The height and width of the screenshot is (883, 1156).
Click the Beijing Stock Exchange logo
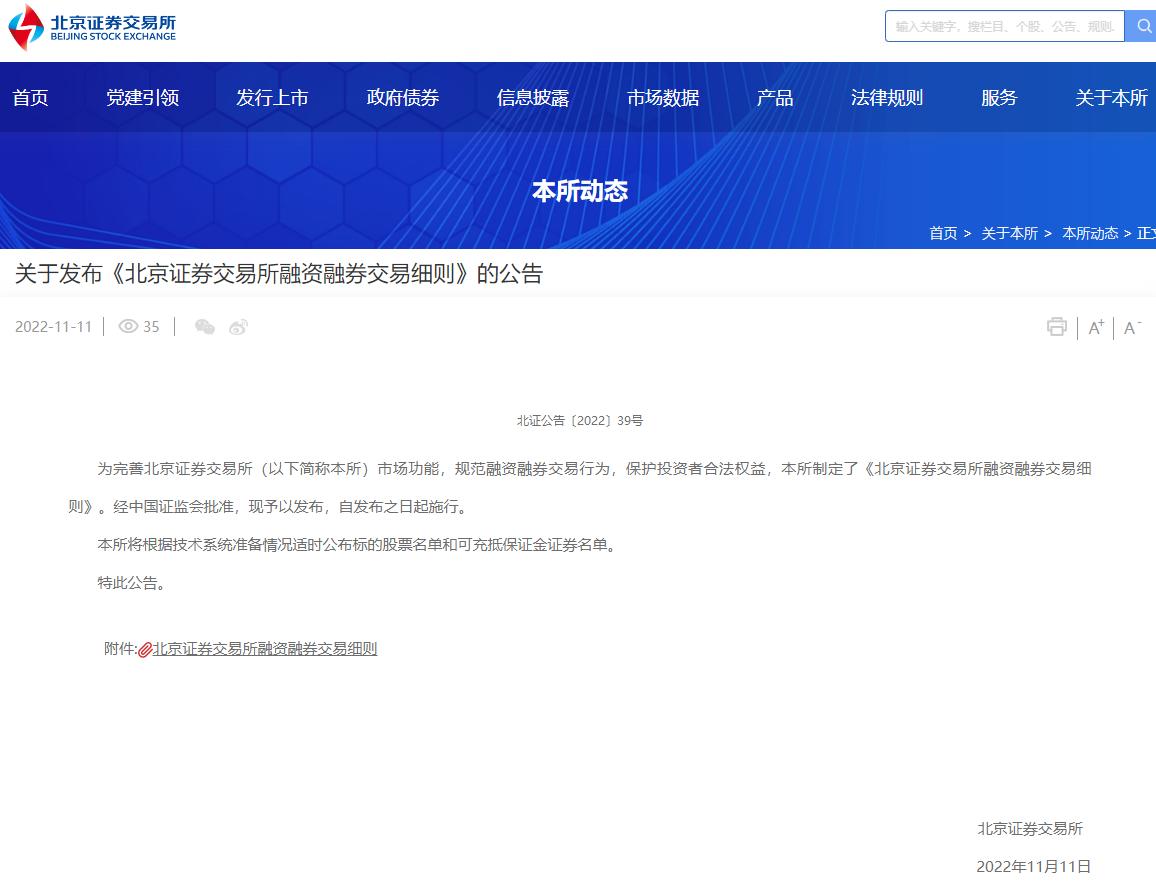[92, 27]
